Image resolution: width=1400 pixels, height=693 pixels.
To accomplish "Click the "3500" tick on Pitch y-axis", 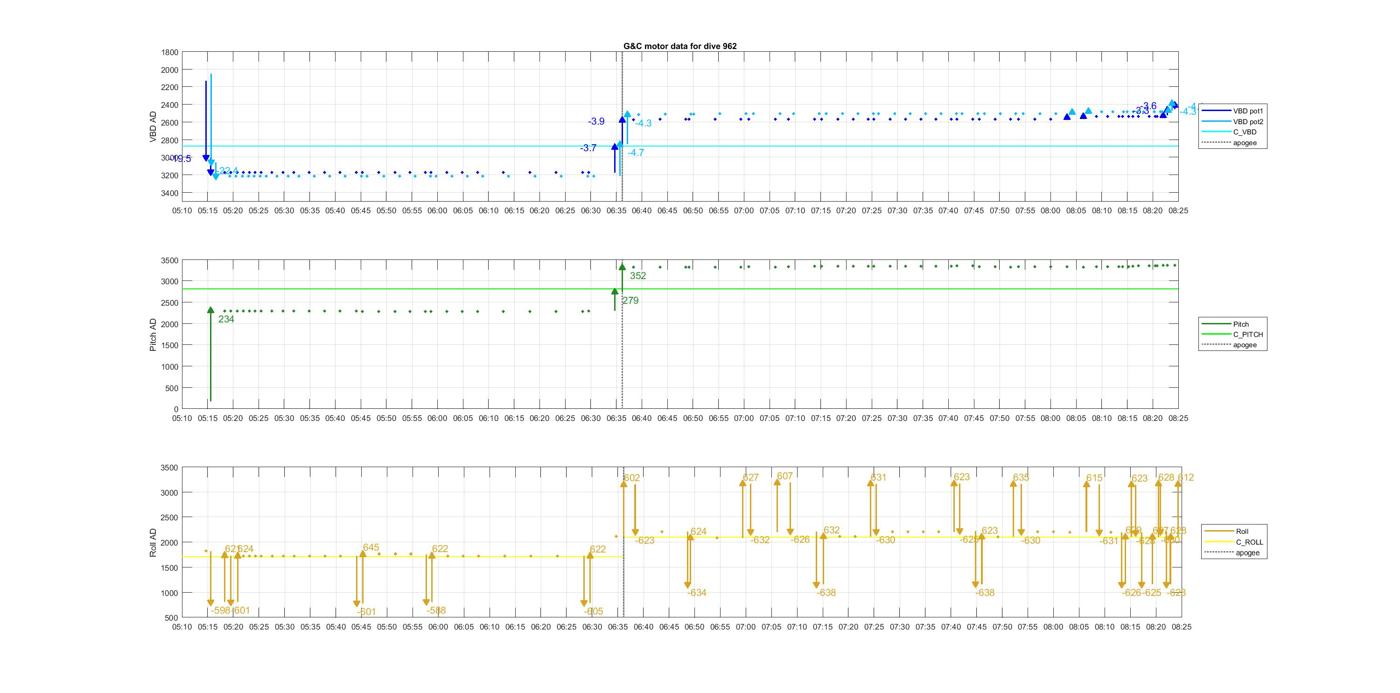I will click(169, 260).
